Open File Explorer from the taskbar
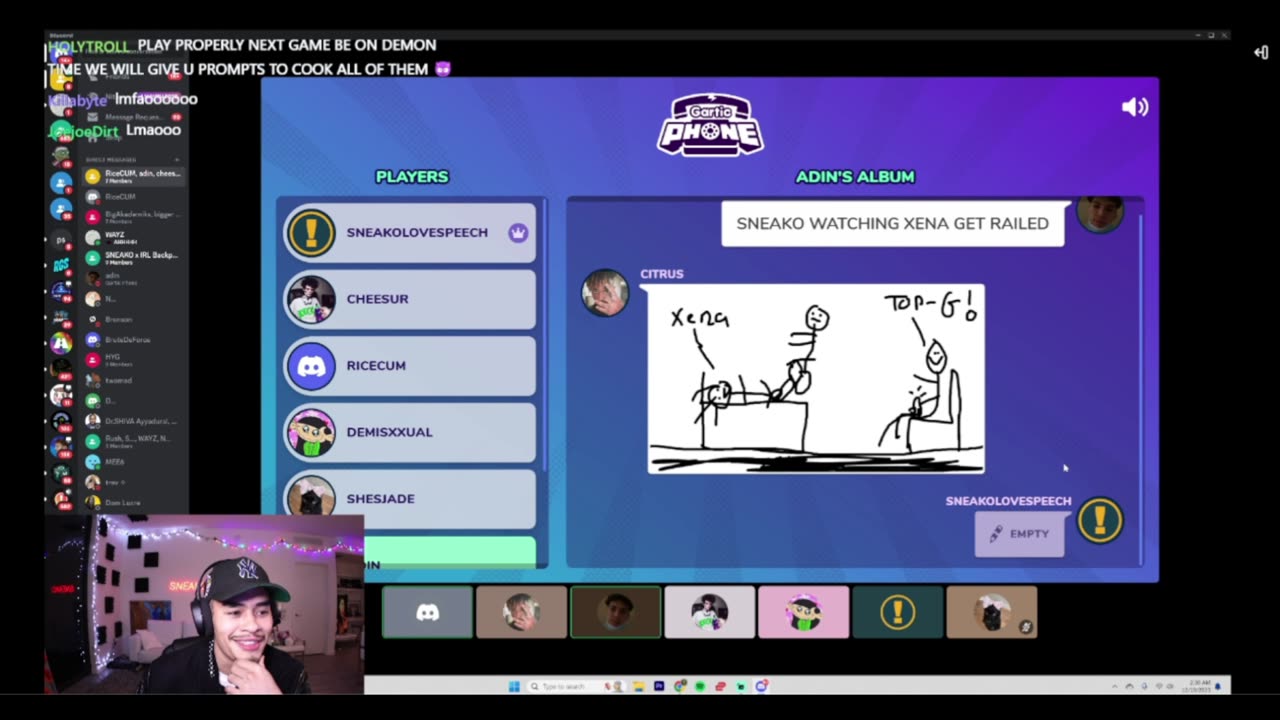 (x=638, y=686)
